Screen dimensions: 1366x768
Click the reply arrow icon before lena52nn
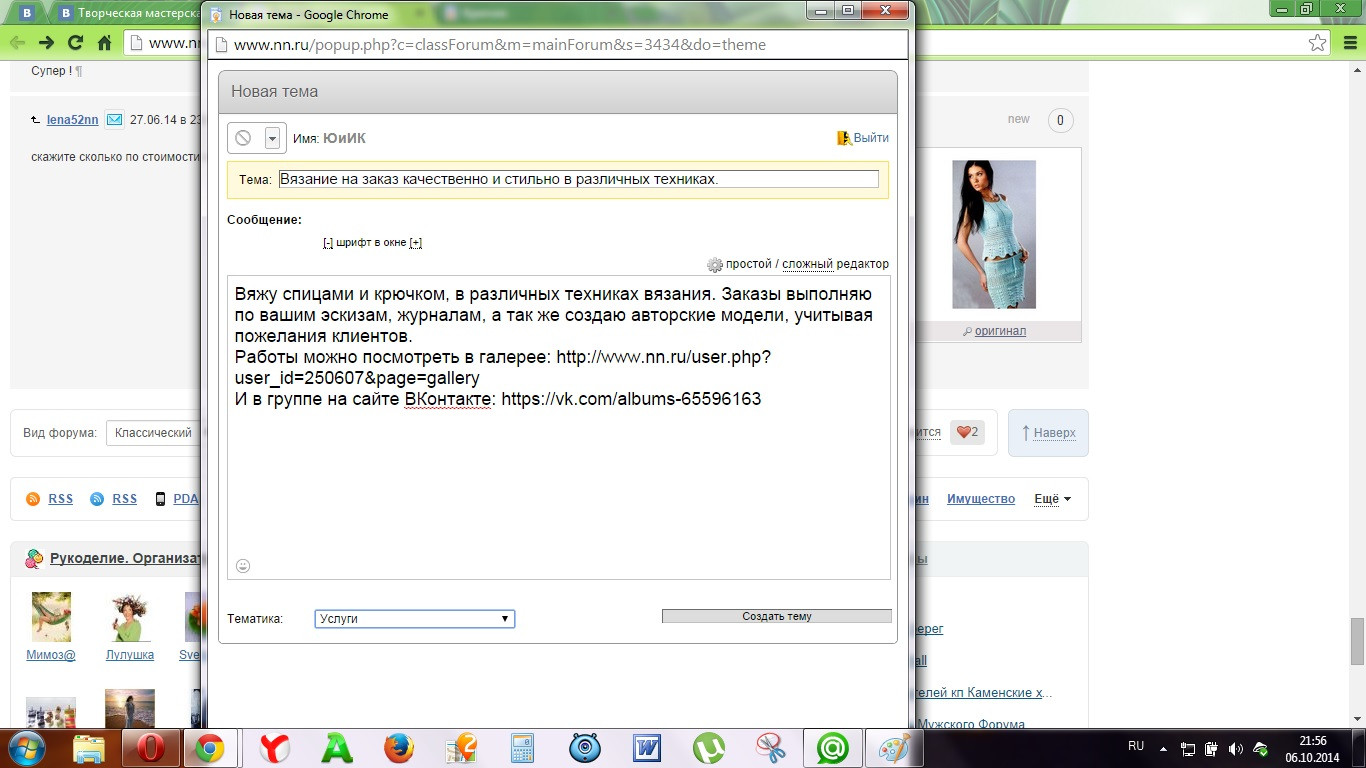37,120
